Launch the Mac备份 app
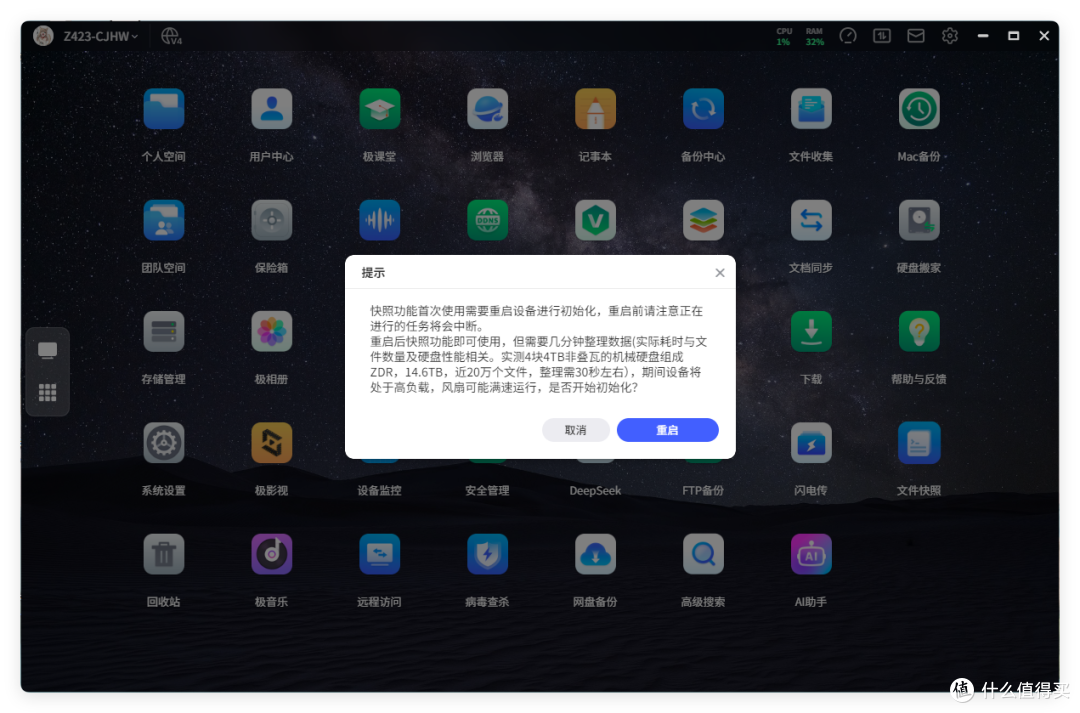1080x713 pixels. click(x=919, y=109)
